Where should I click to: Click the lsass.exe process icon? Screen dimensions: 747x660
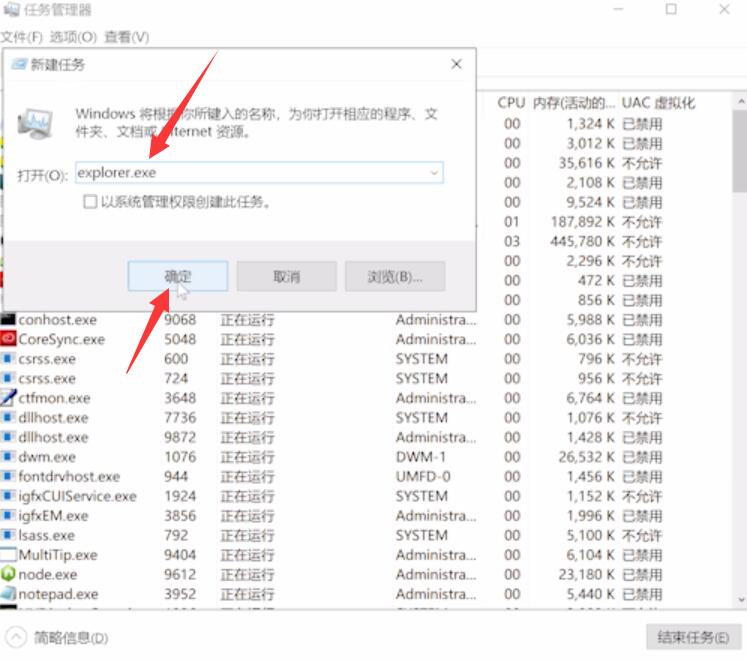8,535
